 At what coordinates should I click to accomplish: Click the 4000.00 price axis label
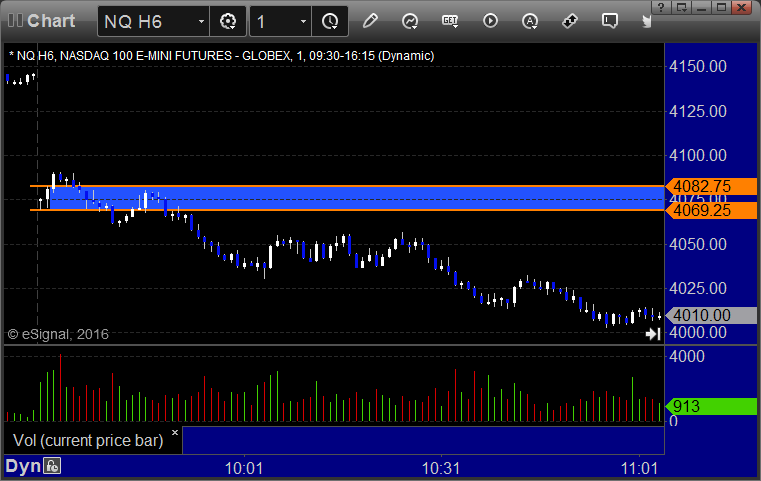[x=698, y=333]
